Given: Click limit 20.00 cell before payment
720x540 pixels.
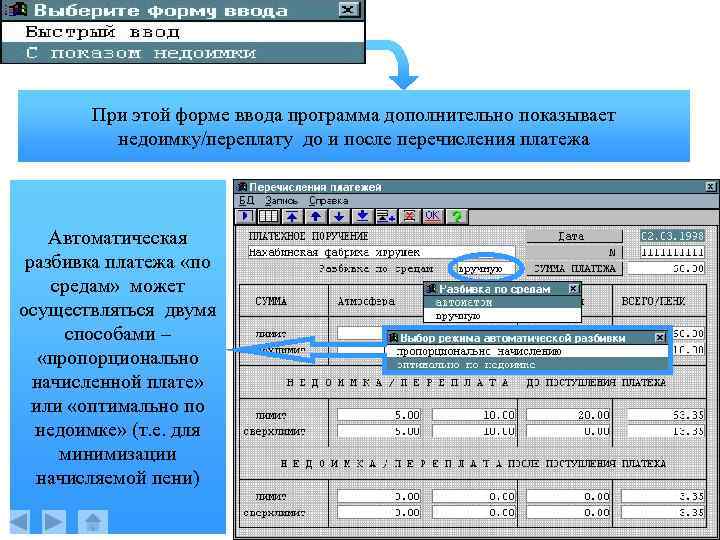Looking at the screenshot, I should (568, 415).
